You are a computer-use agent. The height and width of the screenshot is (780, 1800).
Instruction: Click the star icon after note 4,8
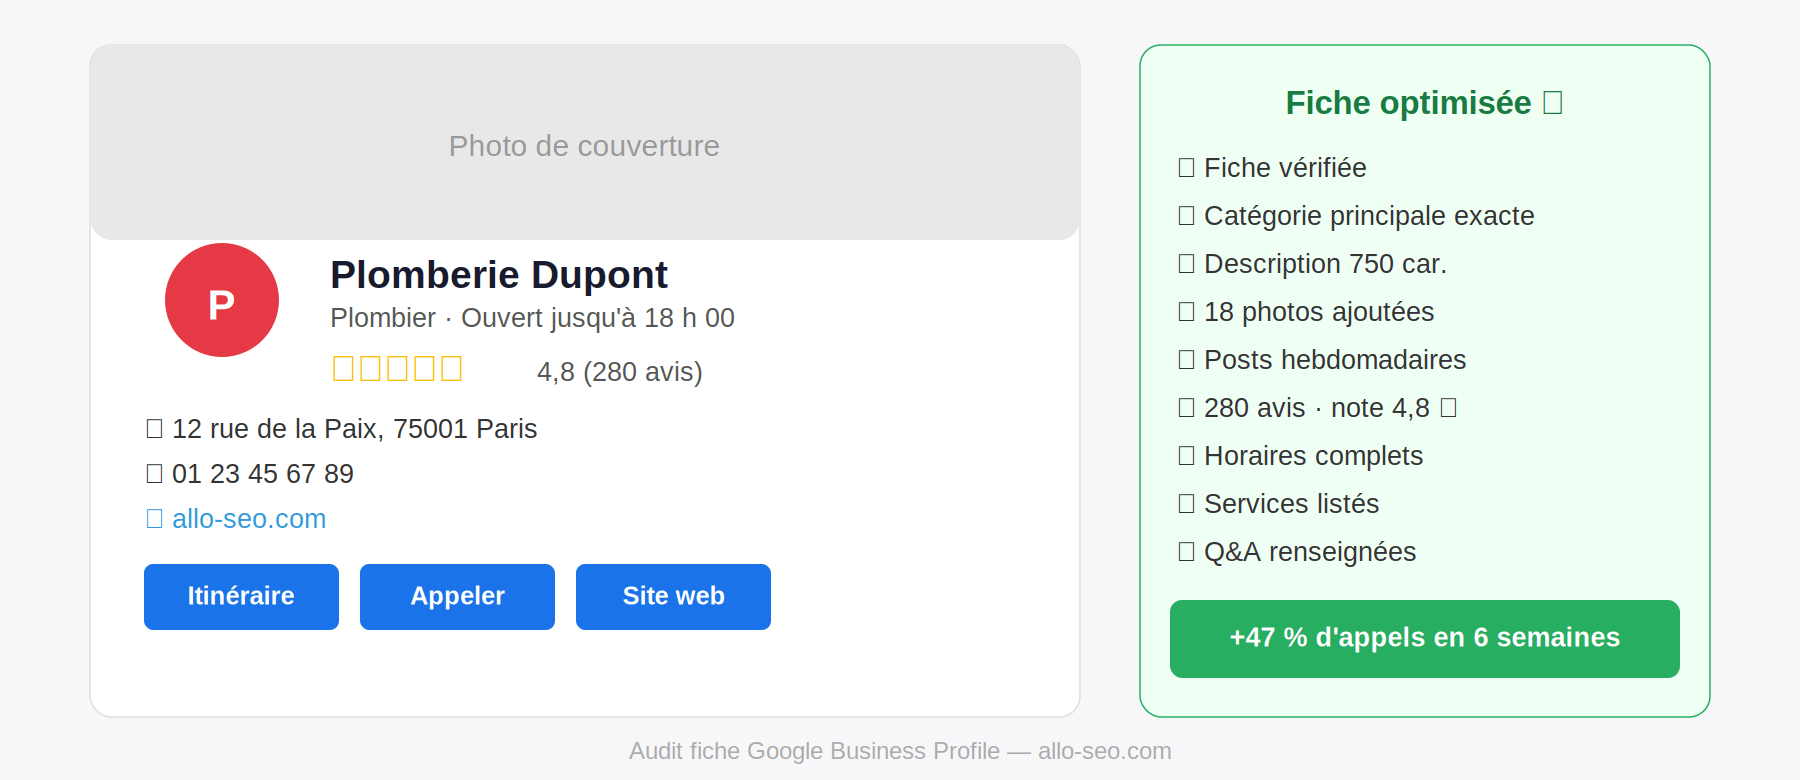1448,408
